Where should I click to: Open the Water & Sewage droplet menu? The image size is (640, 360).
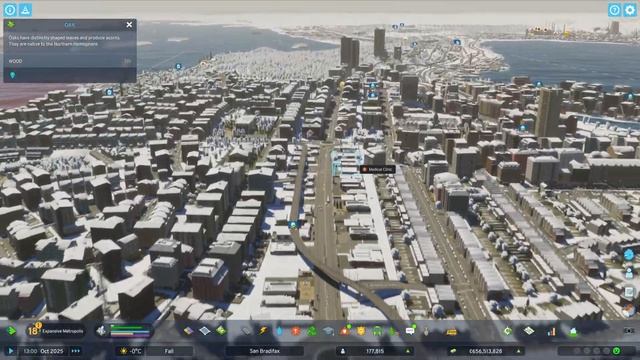(x=279, y=331)
